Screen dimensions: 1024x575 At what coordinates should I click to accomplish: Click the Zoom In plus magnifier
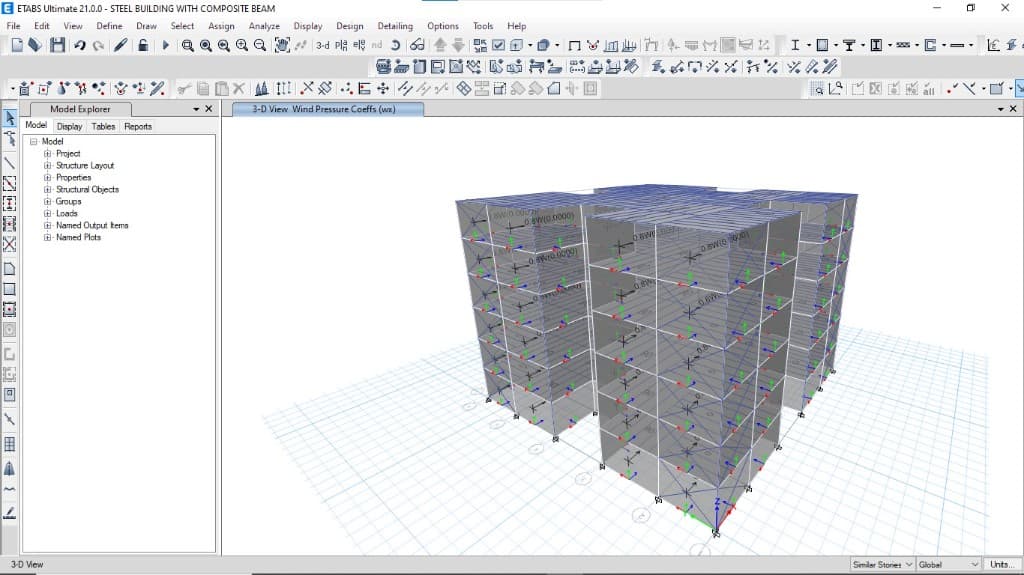tap(242, 45)
